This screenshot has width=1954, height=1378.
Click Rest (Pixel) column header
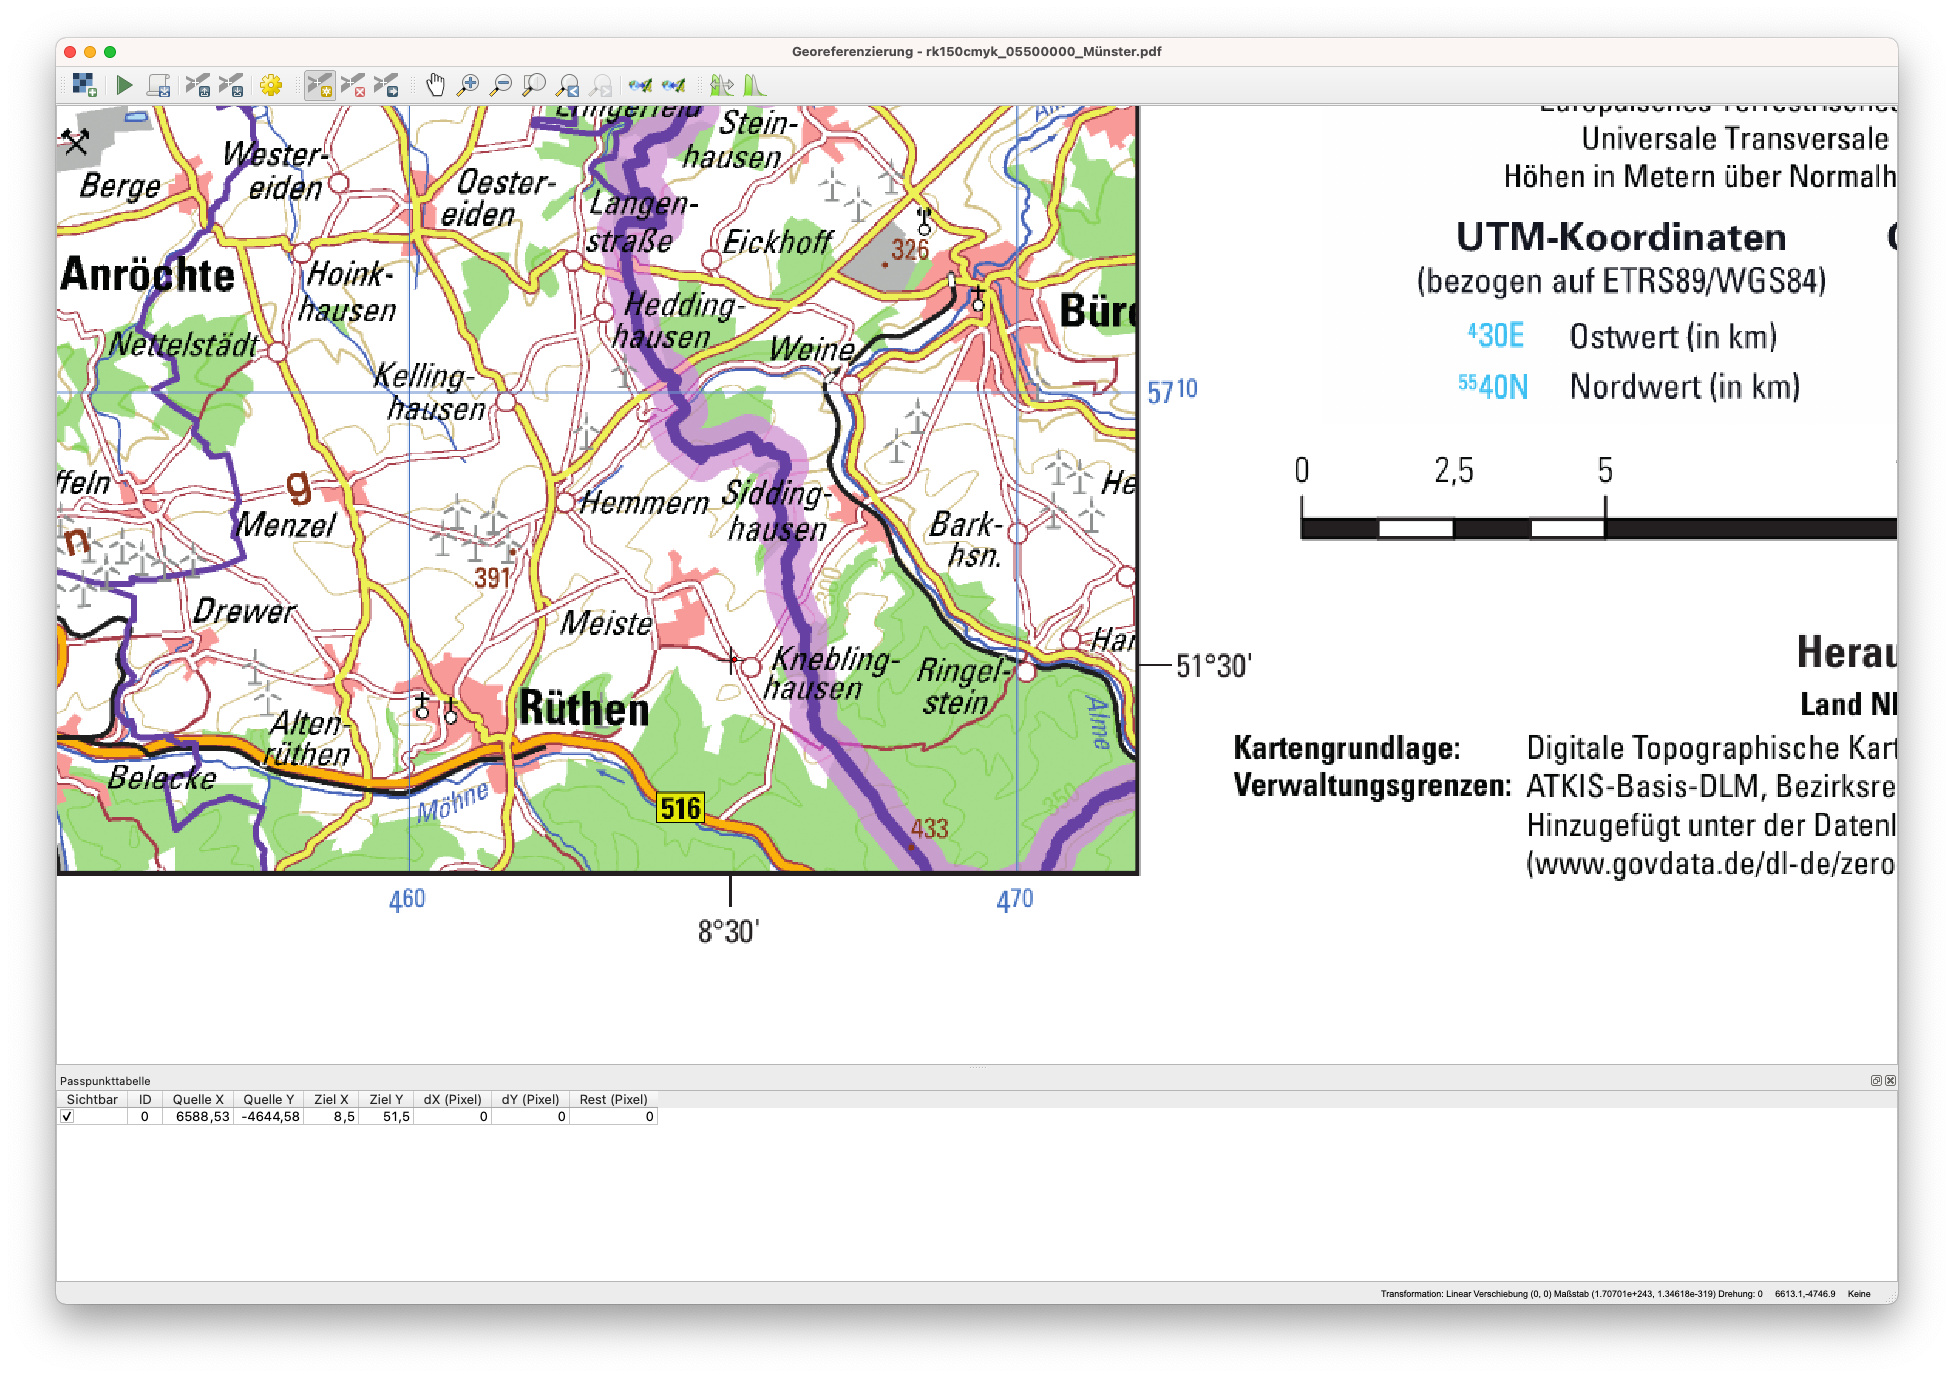(x=613, y=1099)
